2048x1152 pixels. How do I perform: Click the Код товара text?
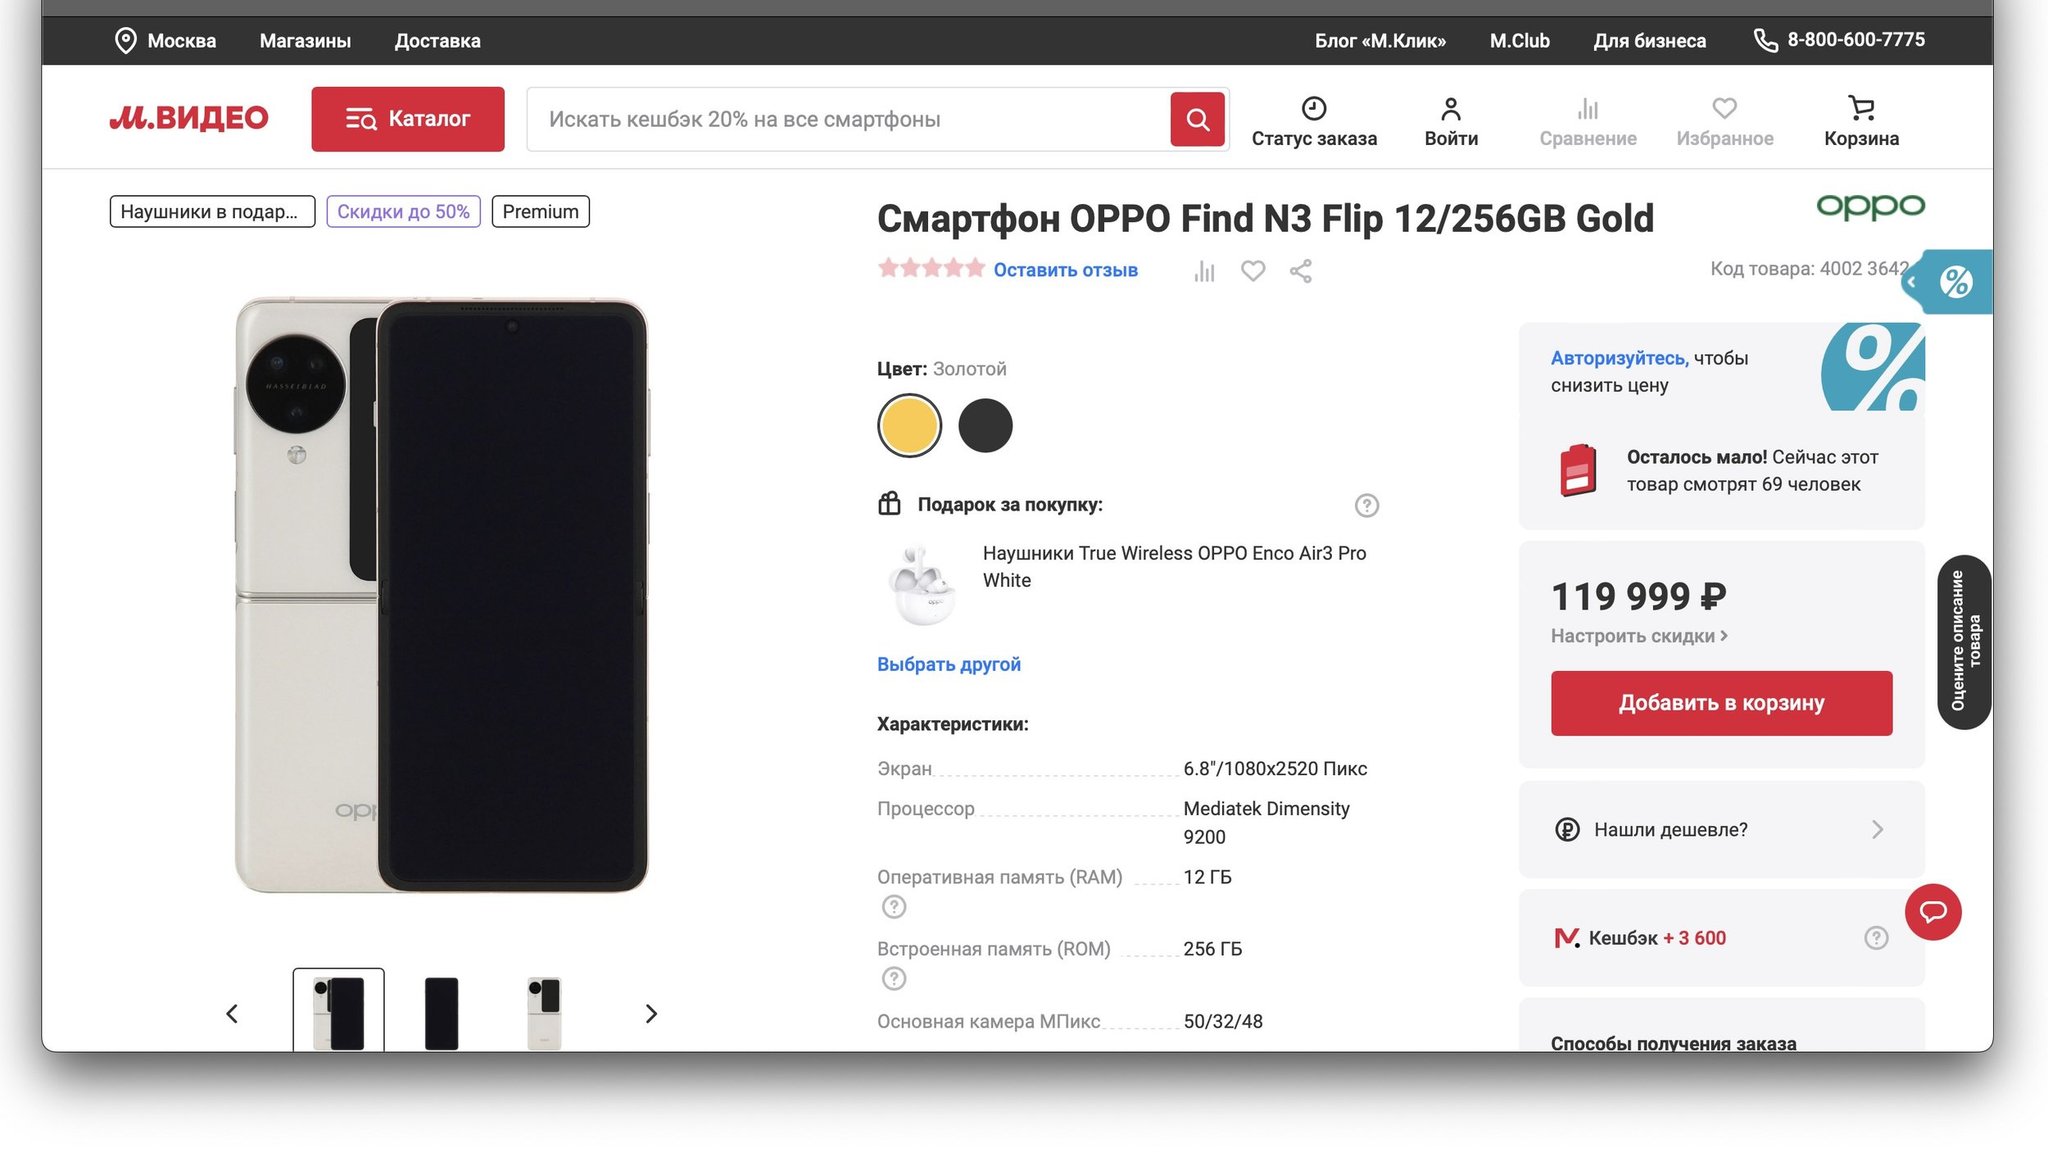pyautogui.click(x=1810, y=268)
